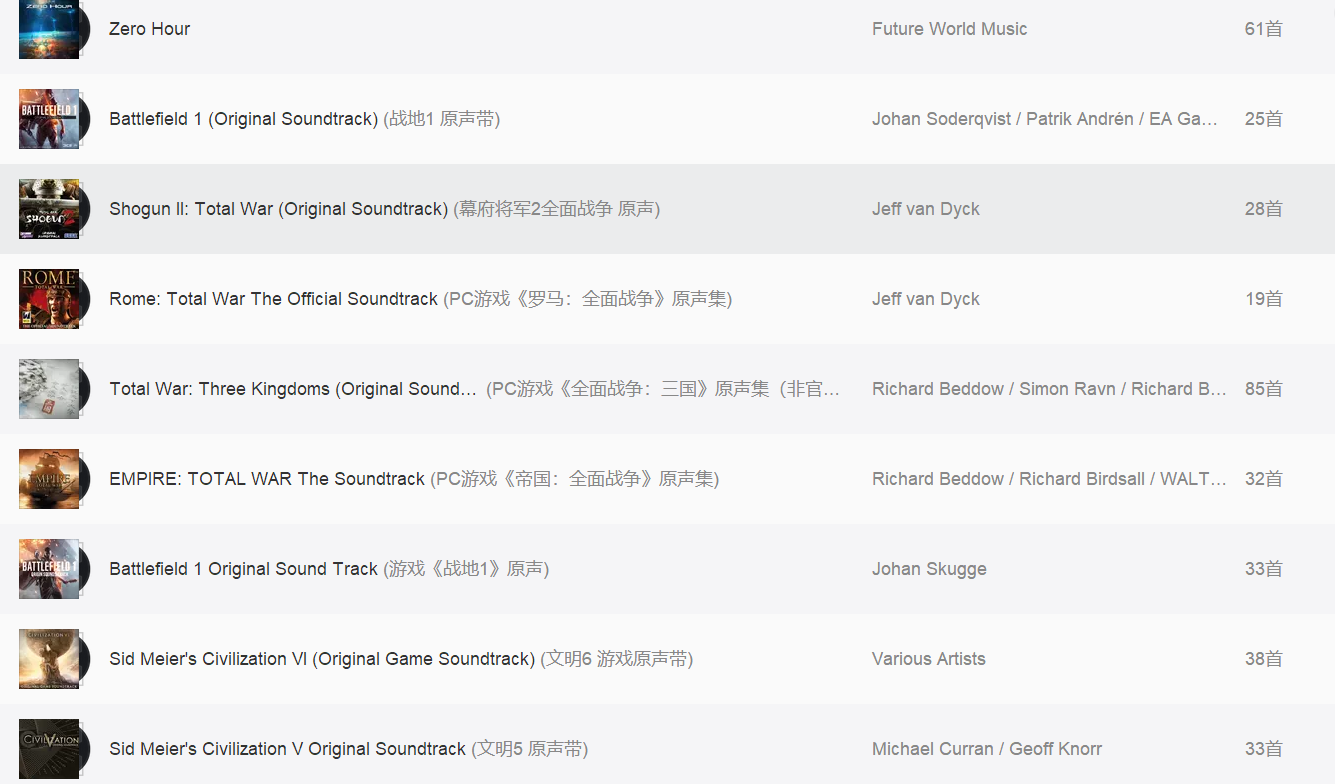Screen dimensions: 1335x784
Task: Click the 85首 track count for Three Kingdoms
Action: coord(1264,389)
